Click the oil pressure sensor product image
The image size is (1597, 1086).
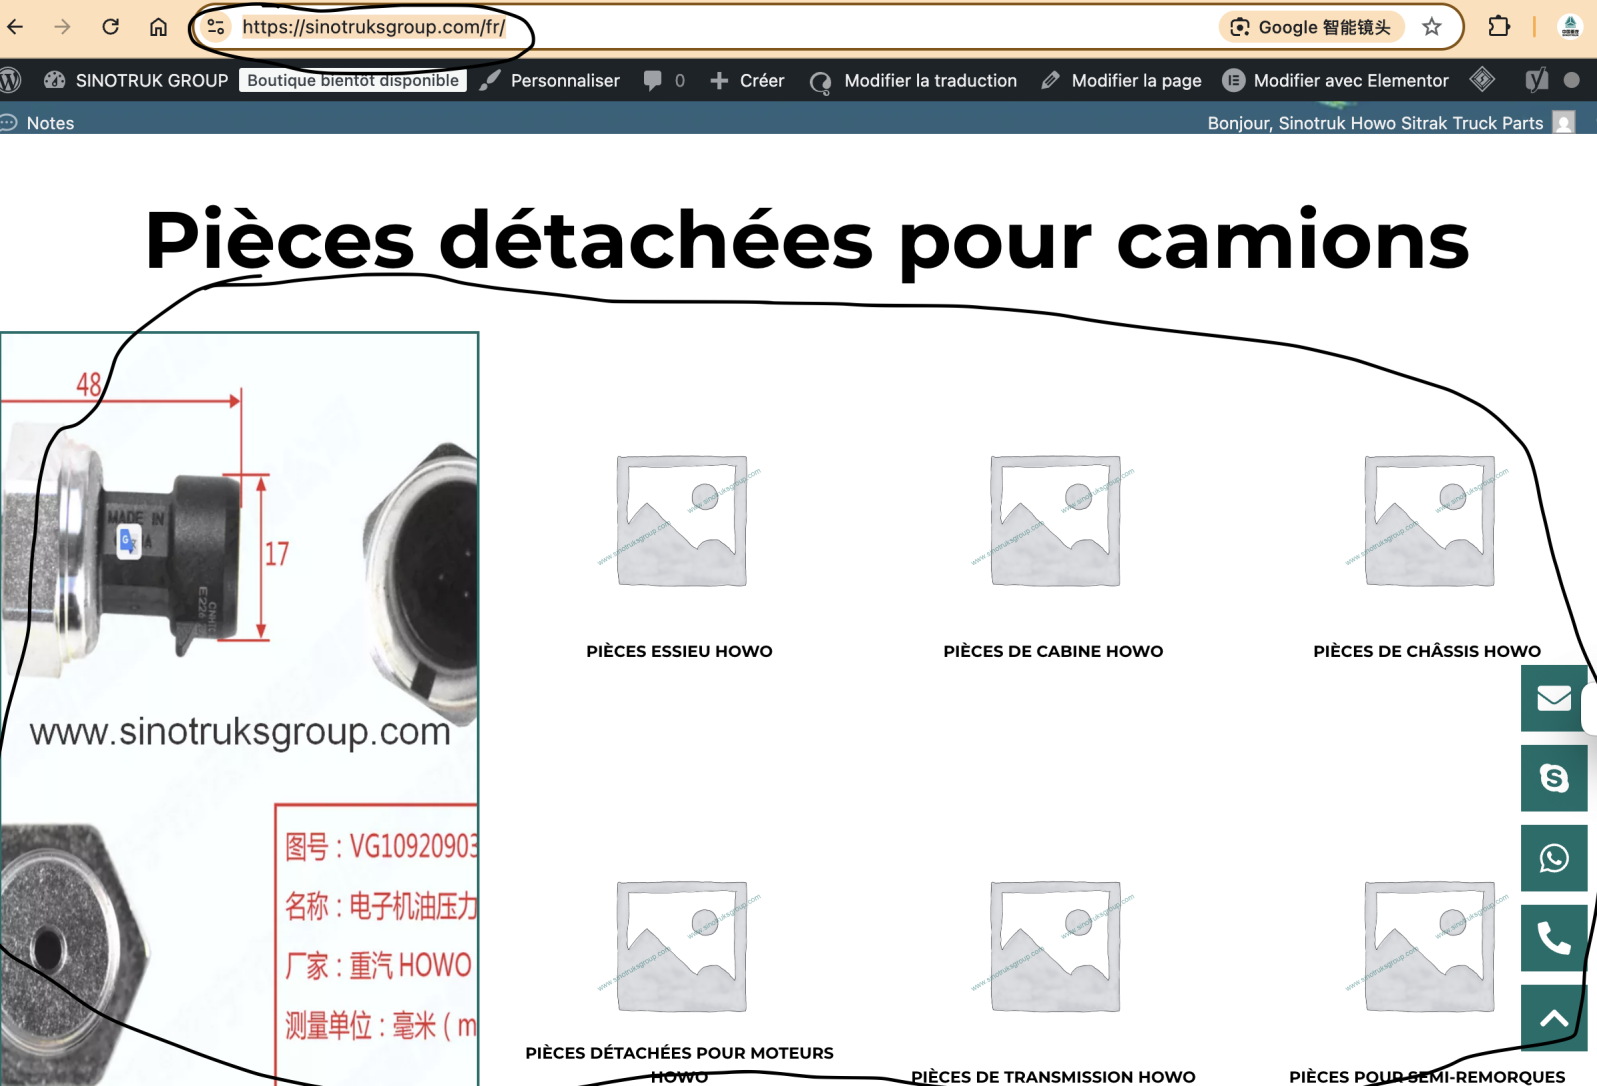[240, 709]
